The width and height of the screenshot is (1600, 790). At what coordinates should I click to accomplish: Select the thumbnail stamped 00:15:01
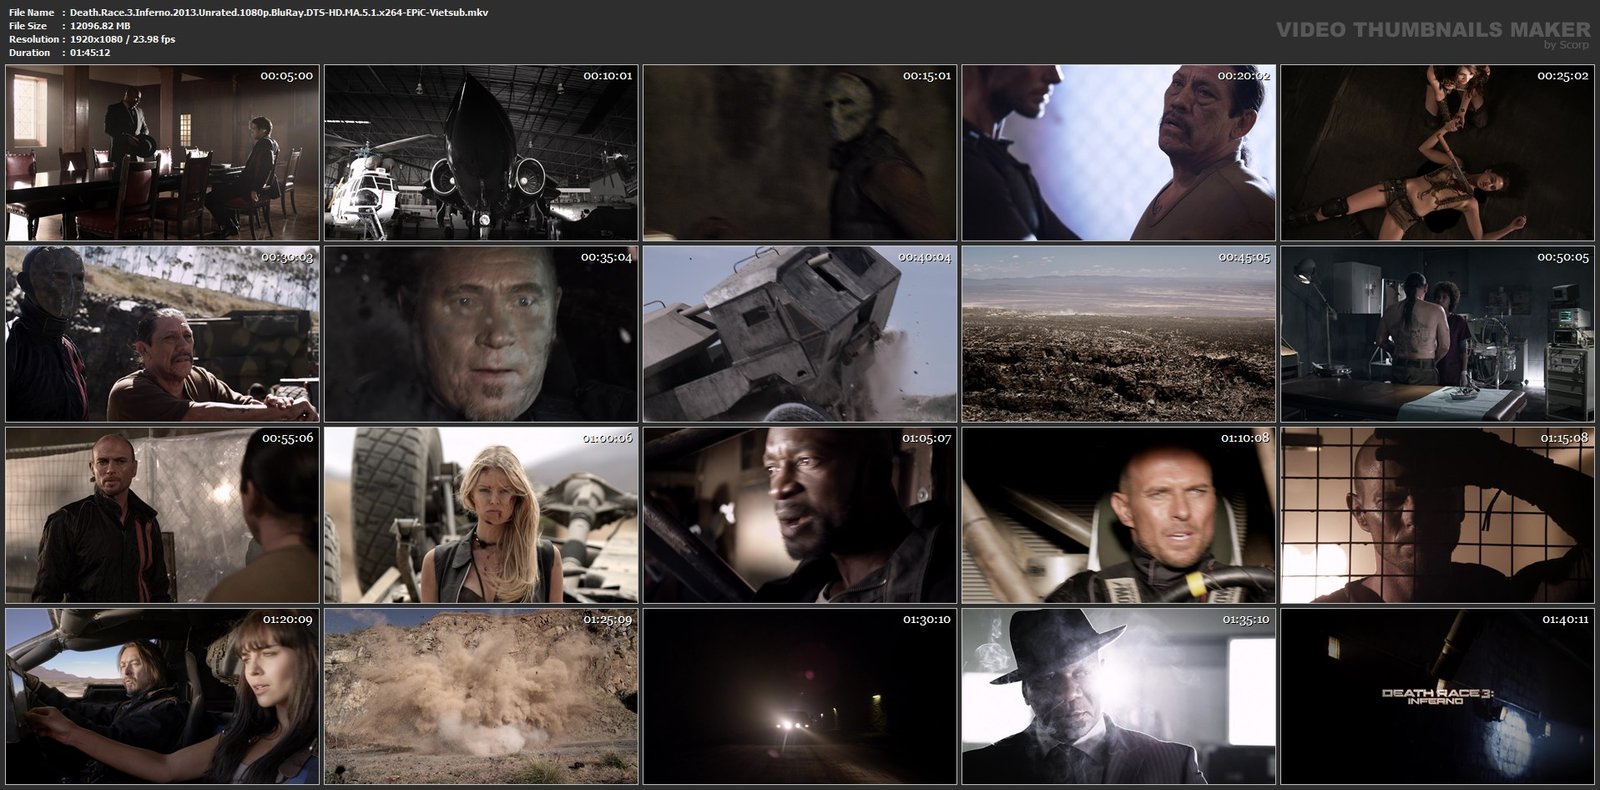(800, 153)
